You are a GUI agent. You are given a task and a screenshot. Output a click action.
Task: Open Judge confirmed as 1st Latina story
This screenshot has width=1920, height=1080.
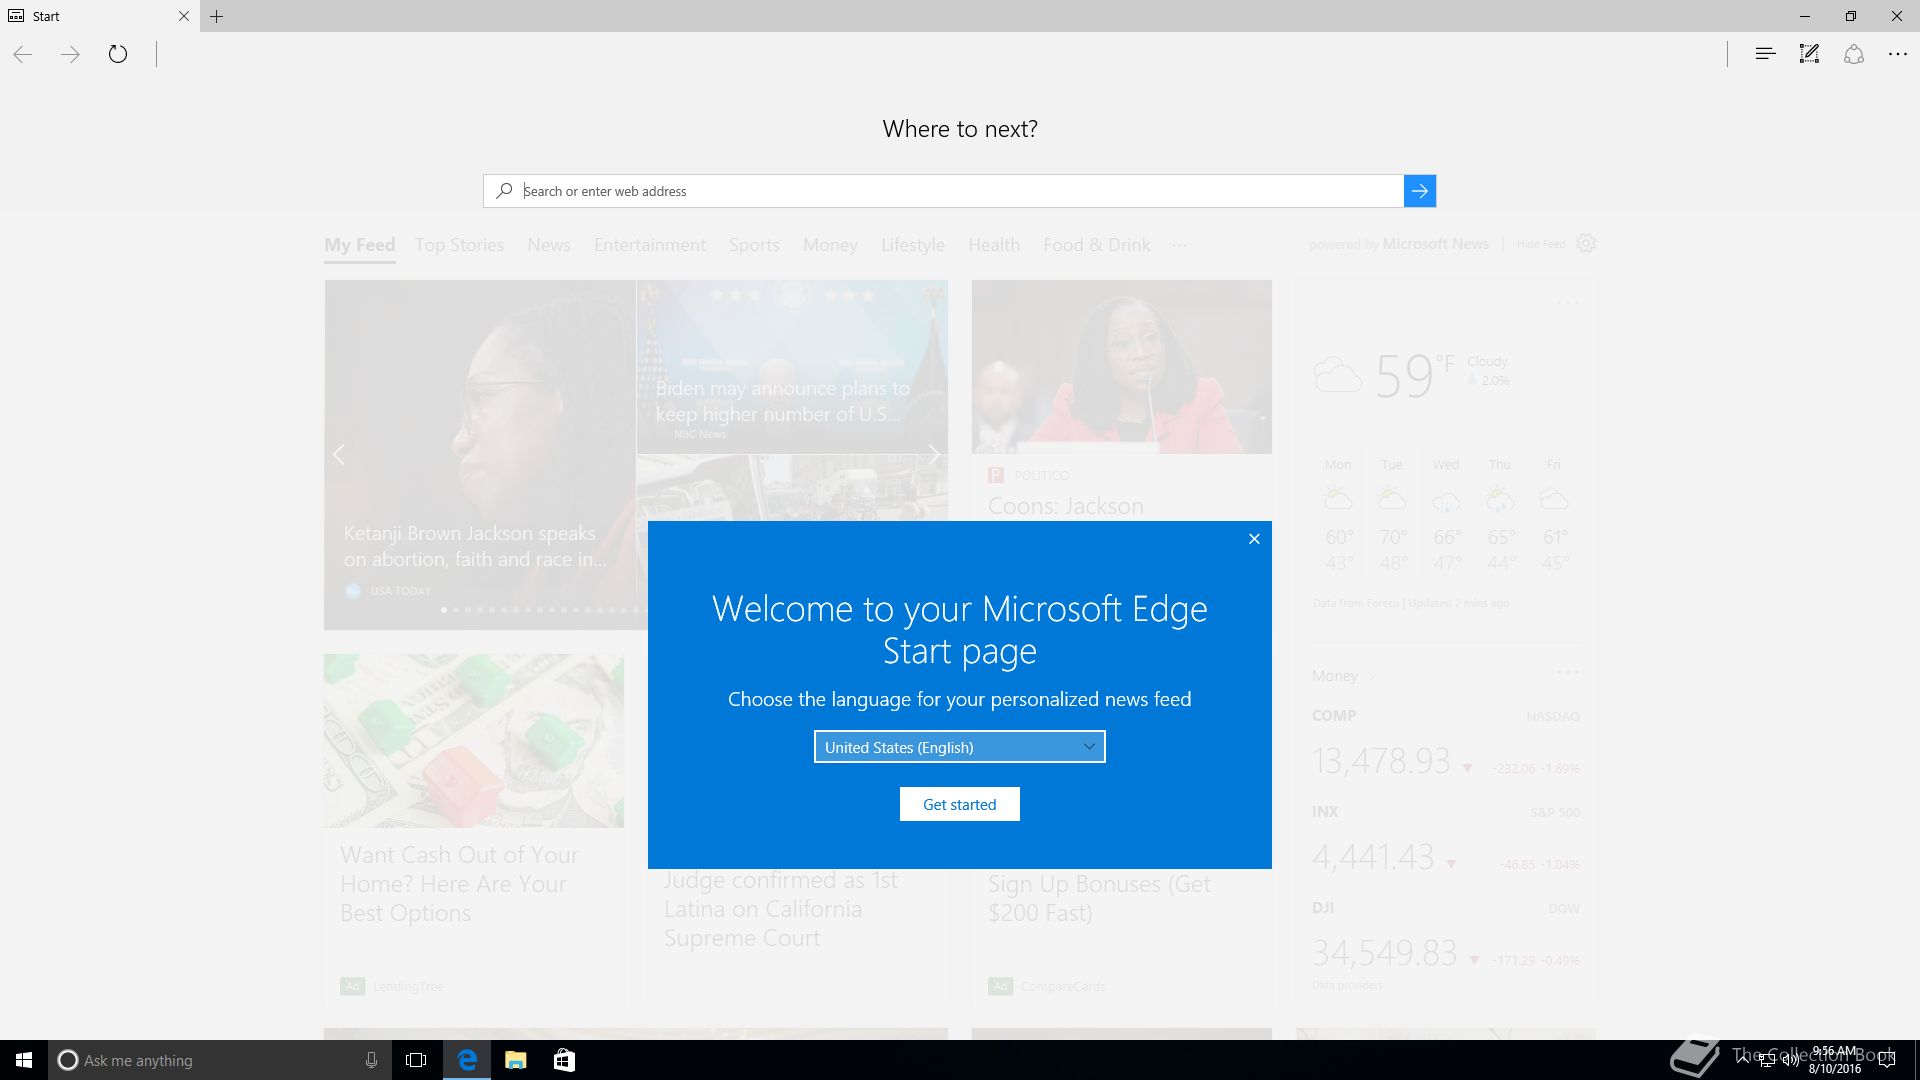coord(781,909)
